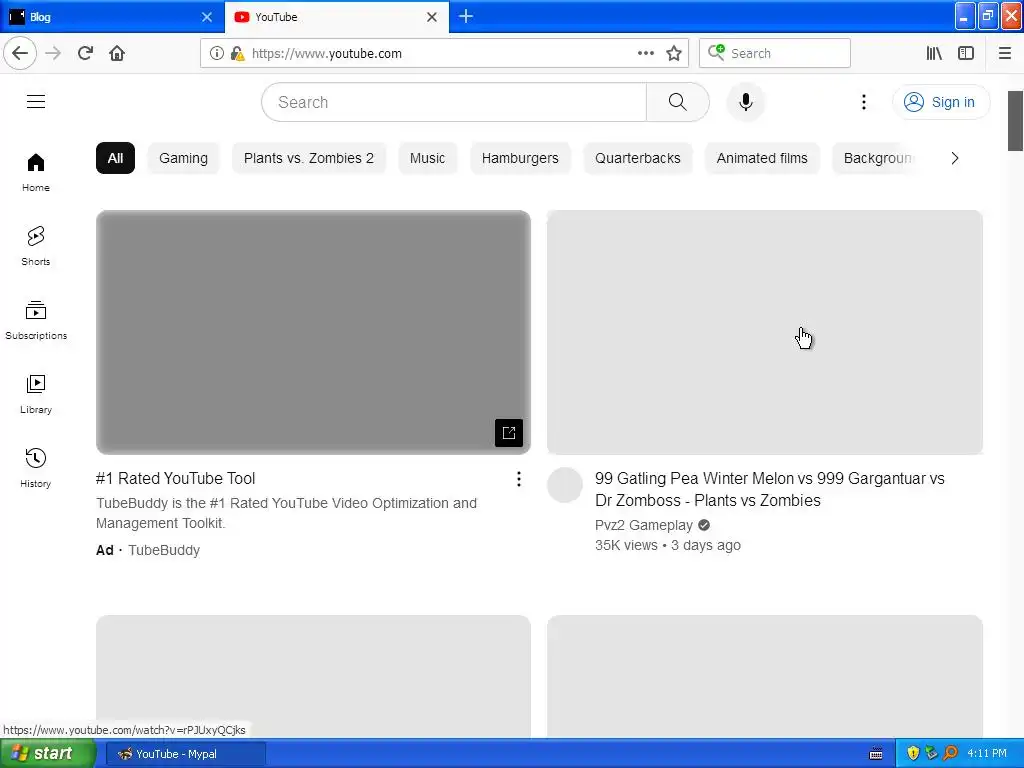
Task: Go back with browser back arrow
Action: 20,54
